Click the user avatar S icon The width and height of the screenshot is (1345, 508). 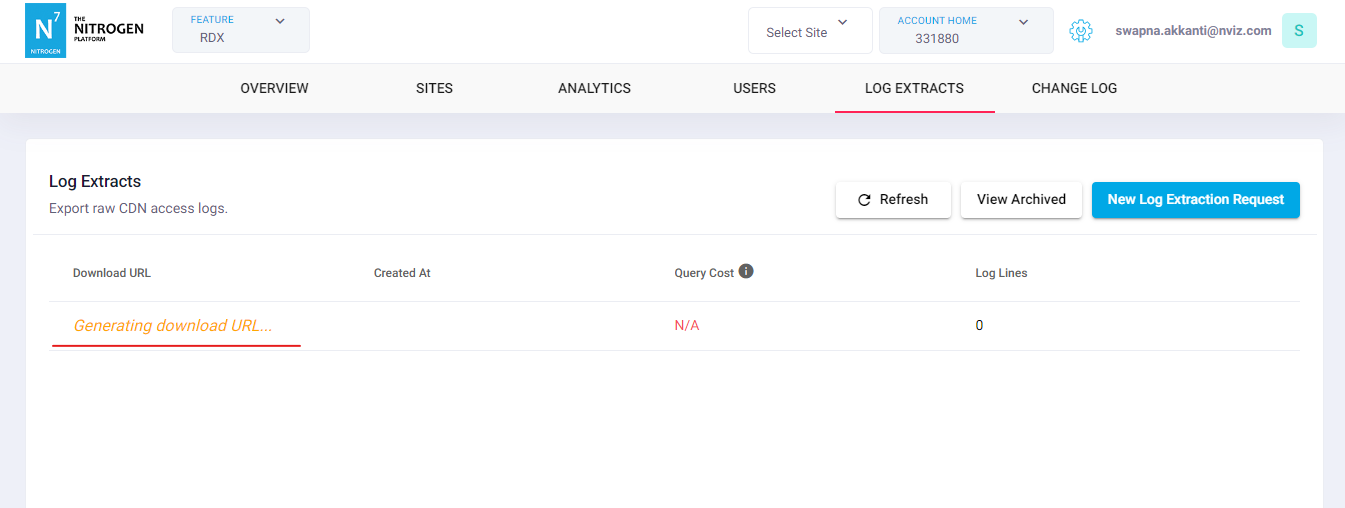[x=1299, y=31]
